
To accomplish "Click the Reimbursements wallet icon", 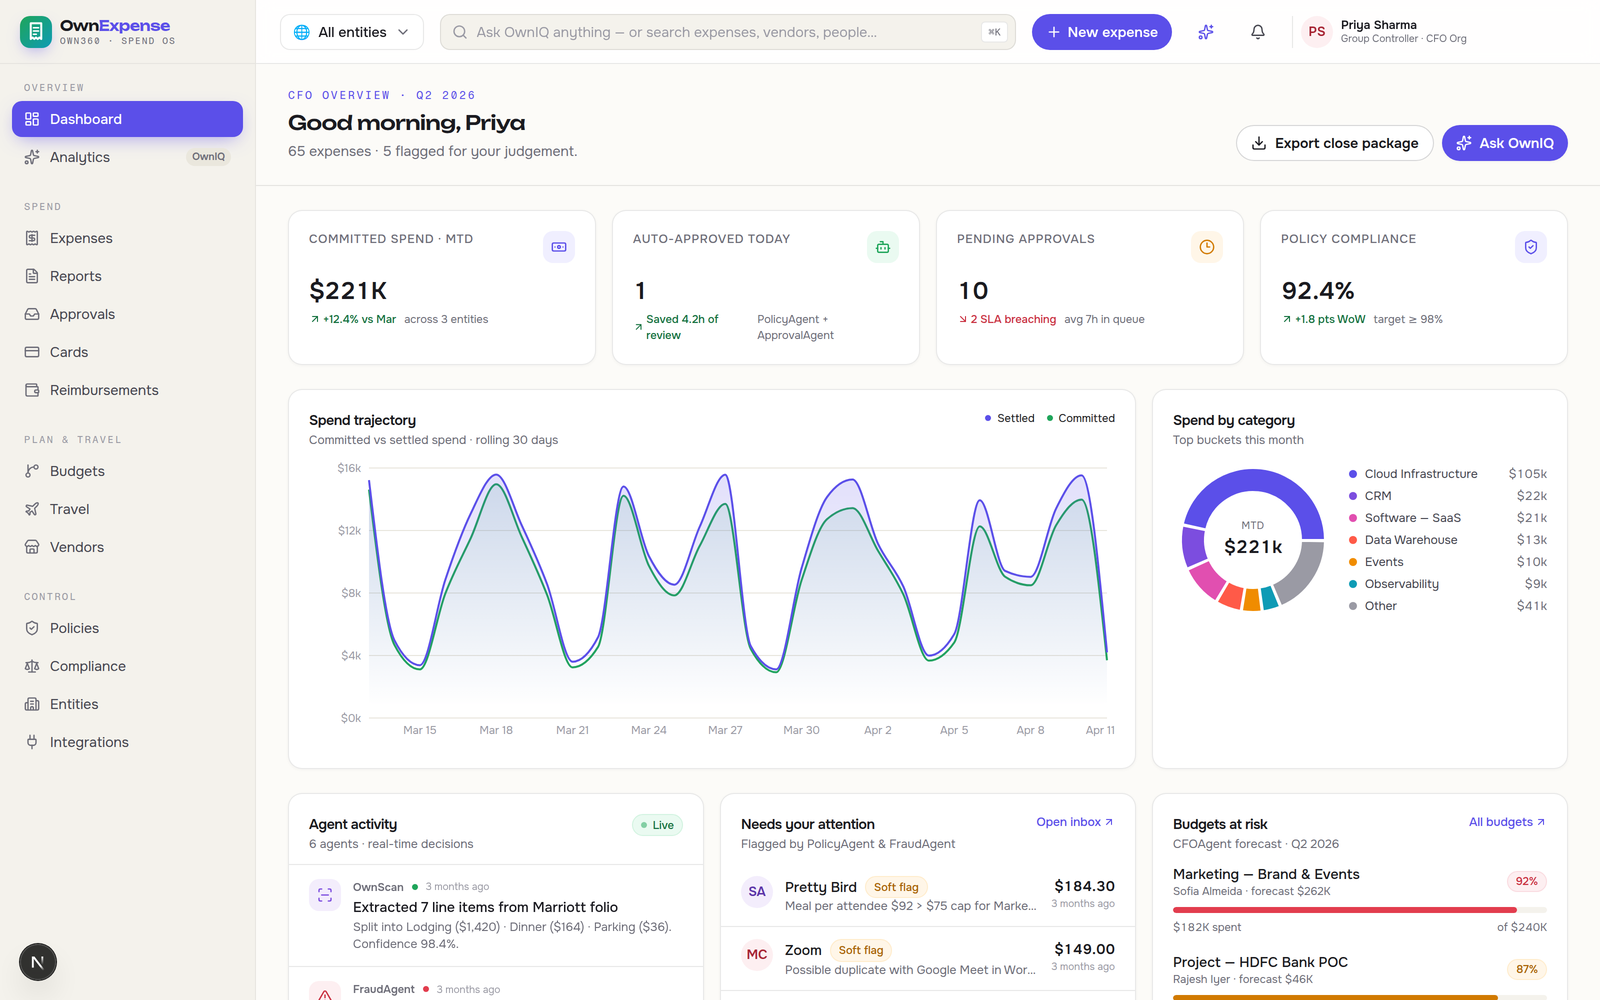I will (32, 390).
